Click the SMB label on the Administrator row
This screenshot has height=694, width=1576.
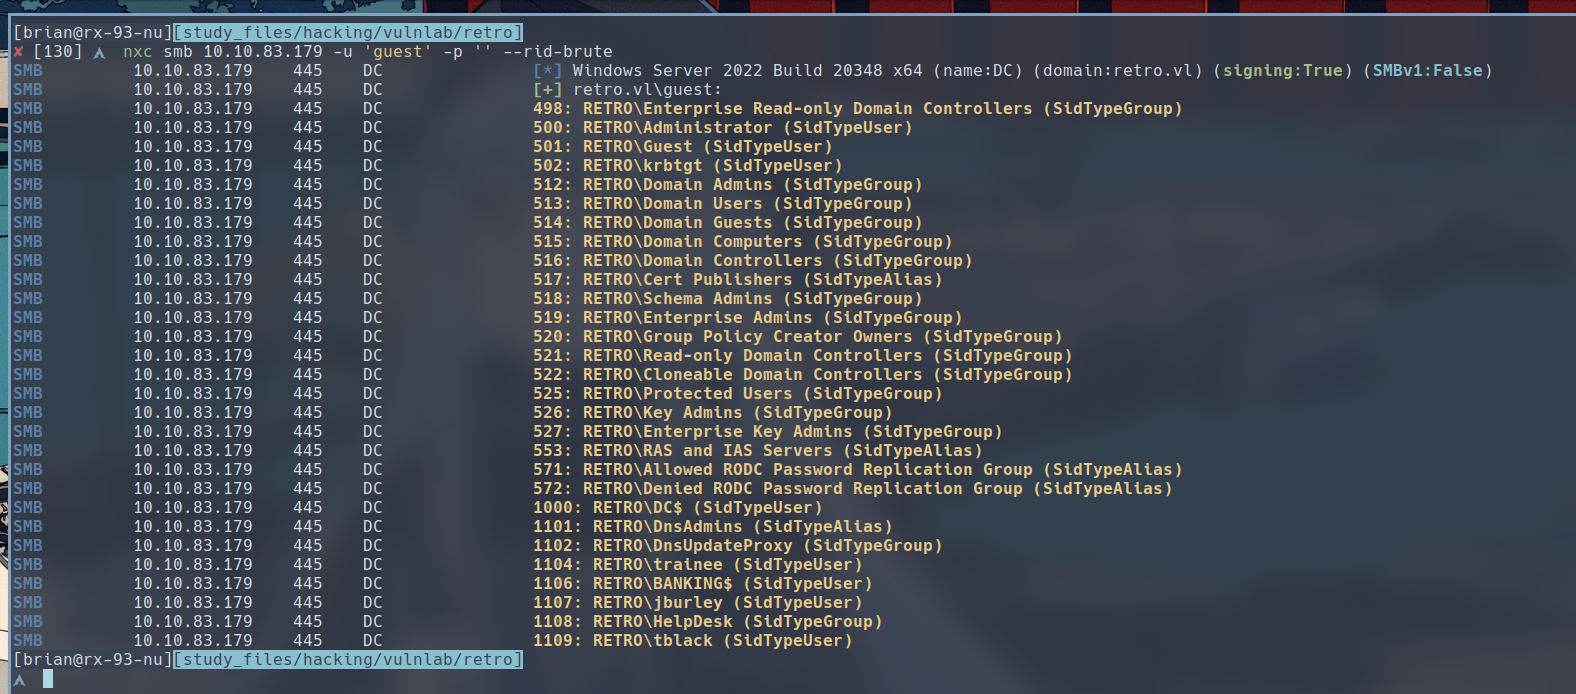tap(28, 128)
